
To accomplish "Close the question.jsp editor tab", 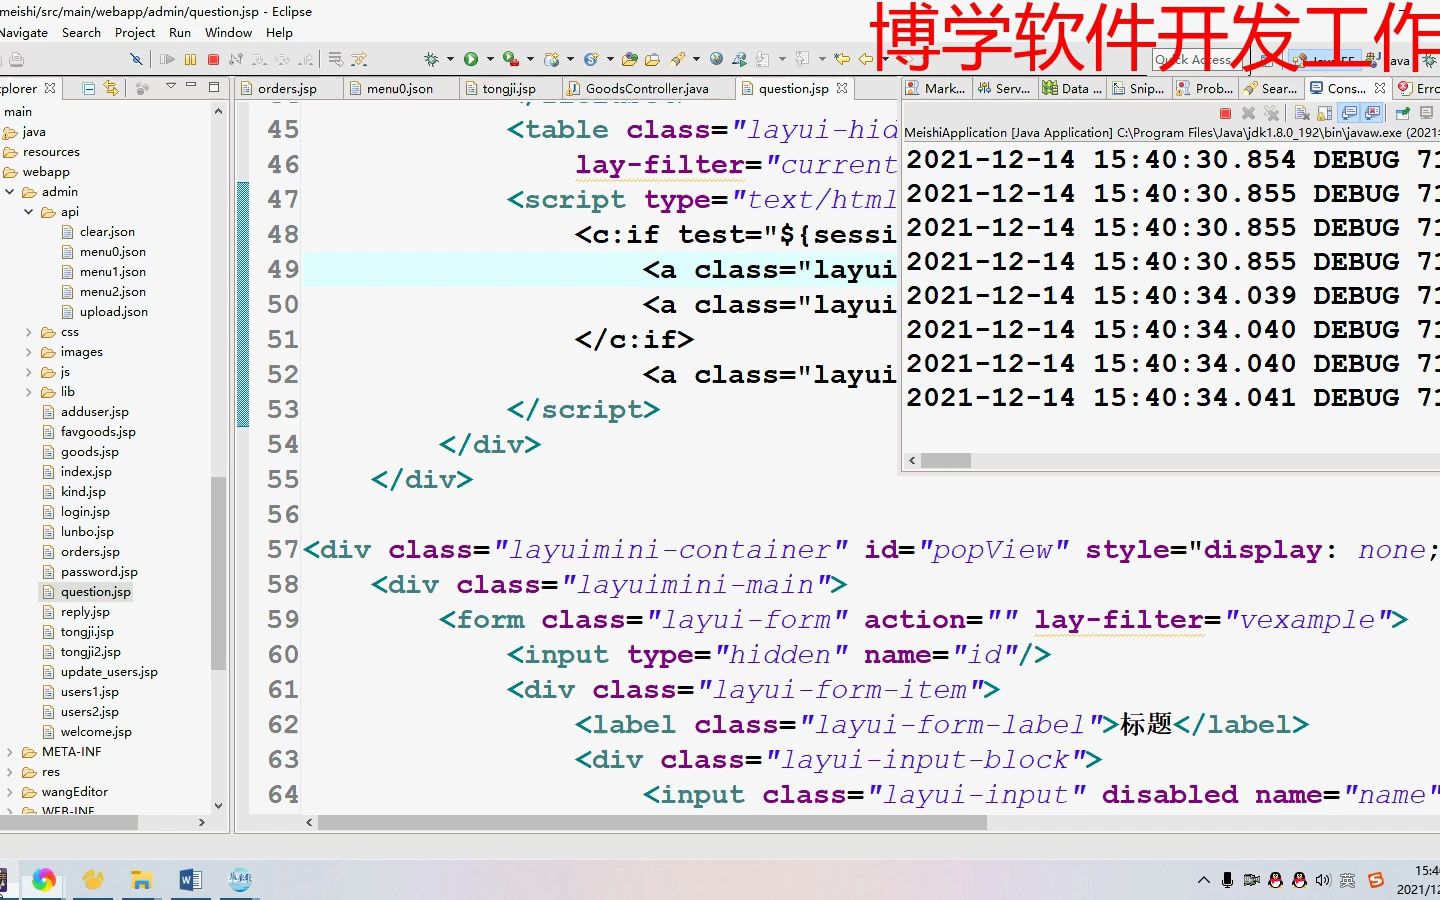I will point(842,88).
